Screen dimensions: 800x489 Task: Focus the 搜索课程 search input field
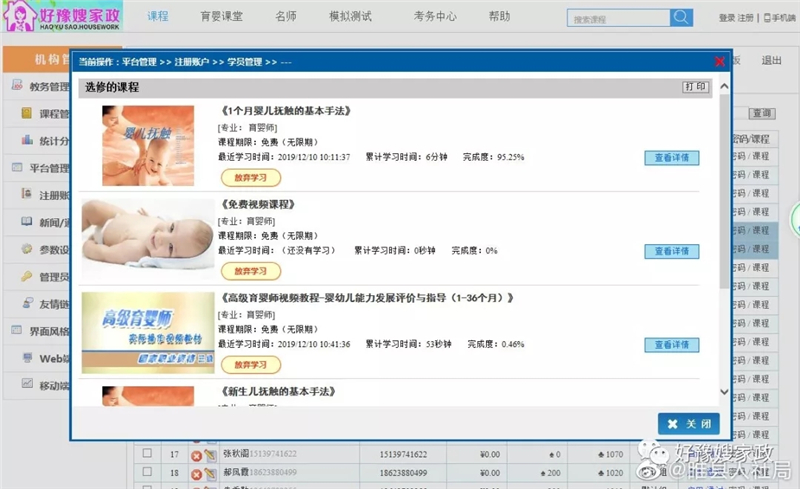click(x=618, y=19)
